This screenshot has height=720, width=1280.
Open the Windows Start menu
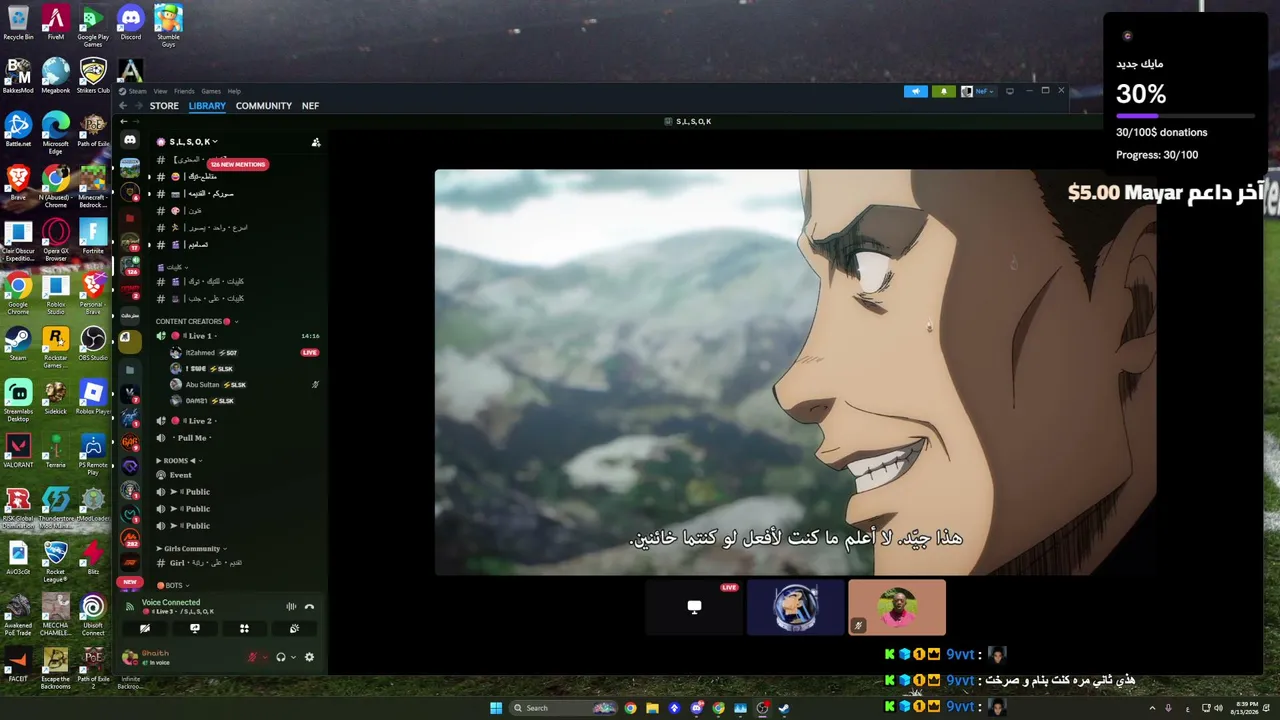click(x=495, y=708)
